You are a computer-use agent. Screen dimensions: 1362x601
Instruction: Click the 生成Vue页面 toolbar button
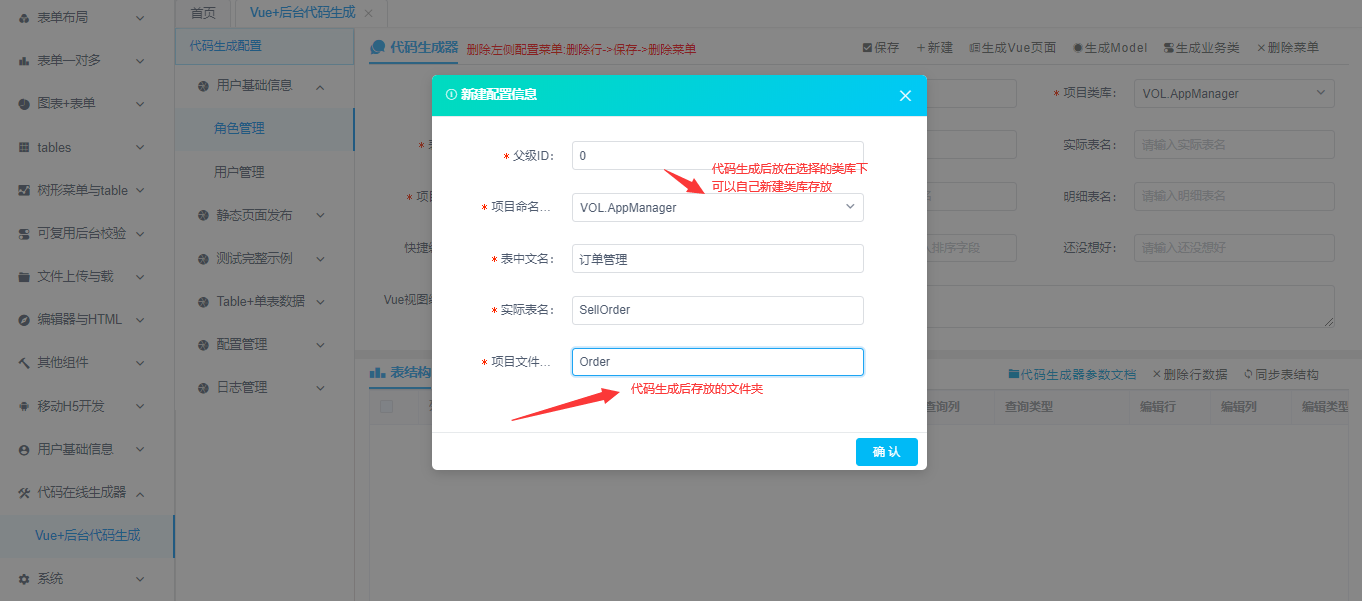tap(1012, 48)
